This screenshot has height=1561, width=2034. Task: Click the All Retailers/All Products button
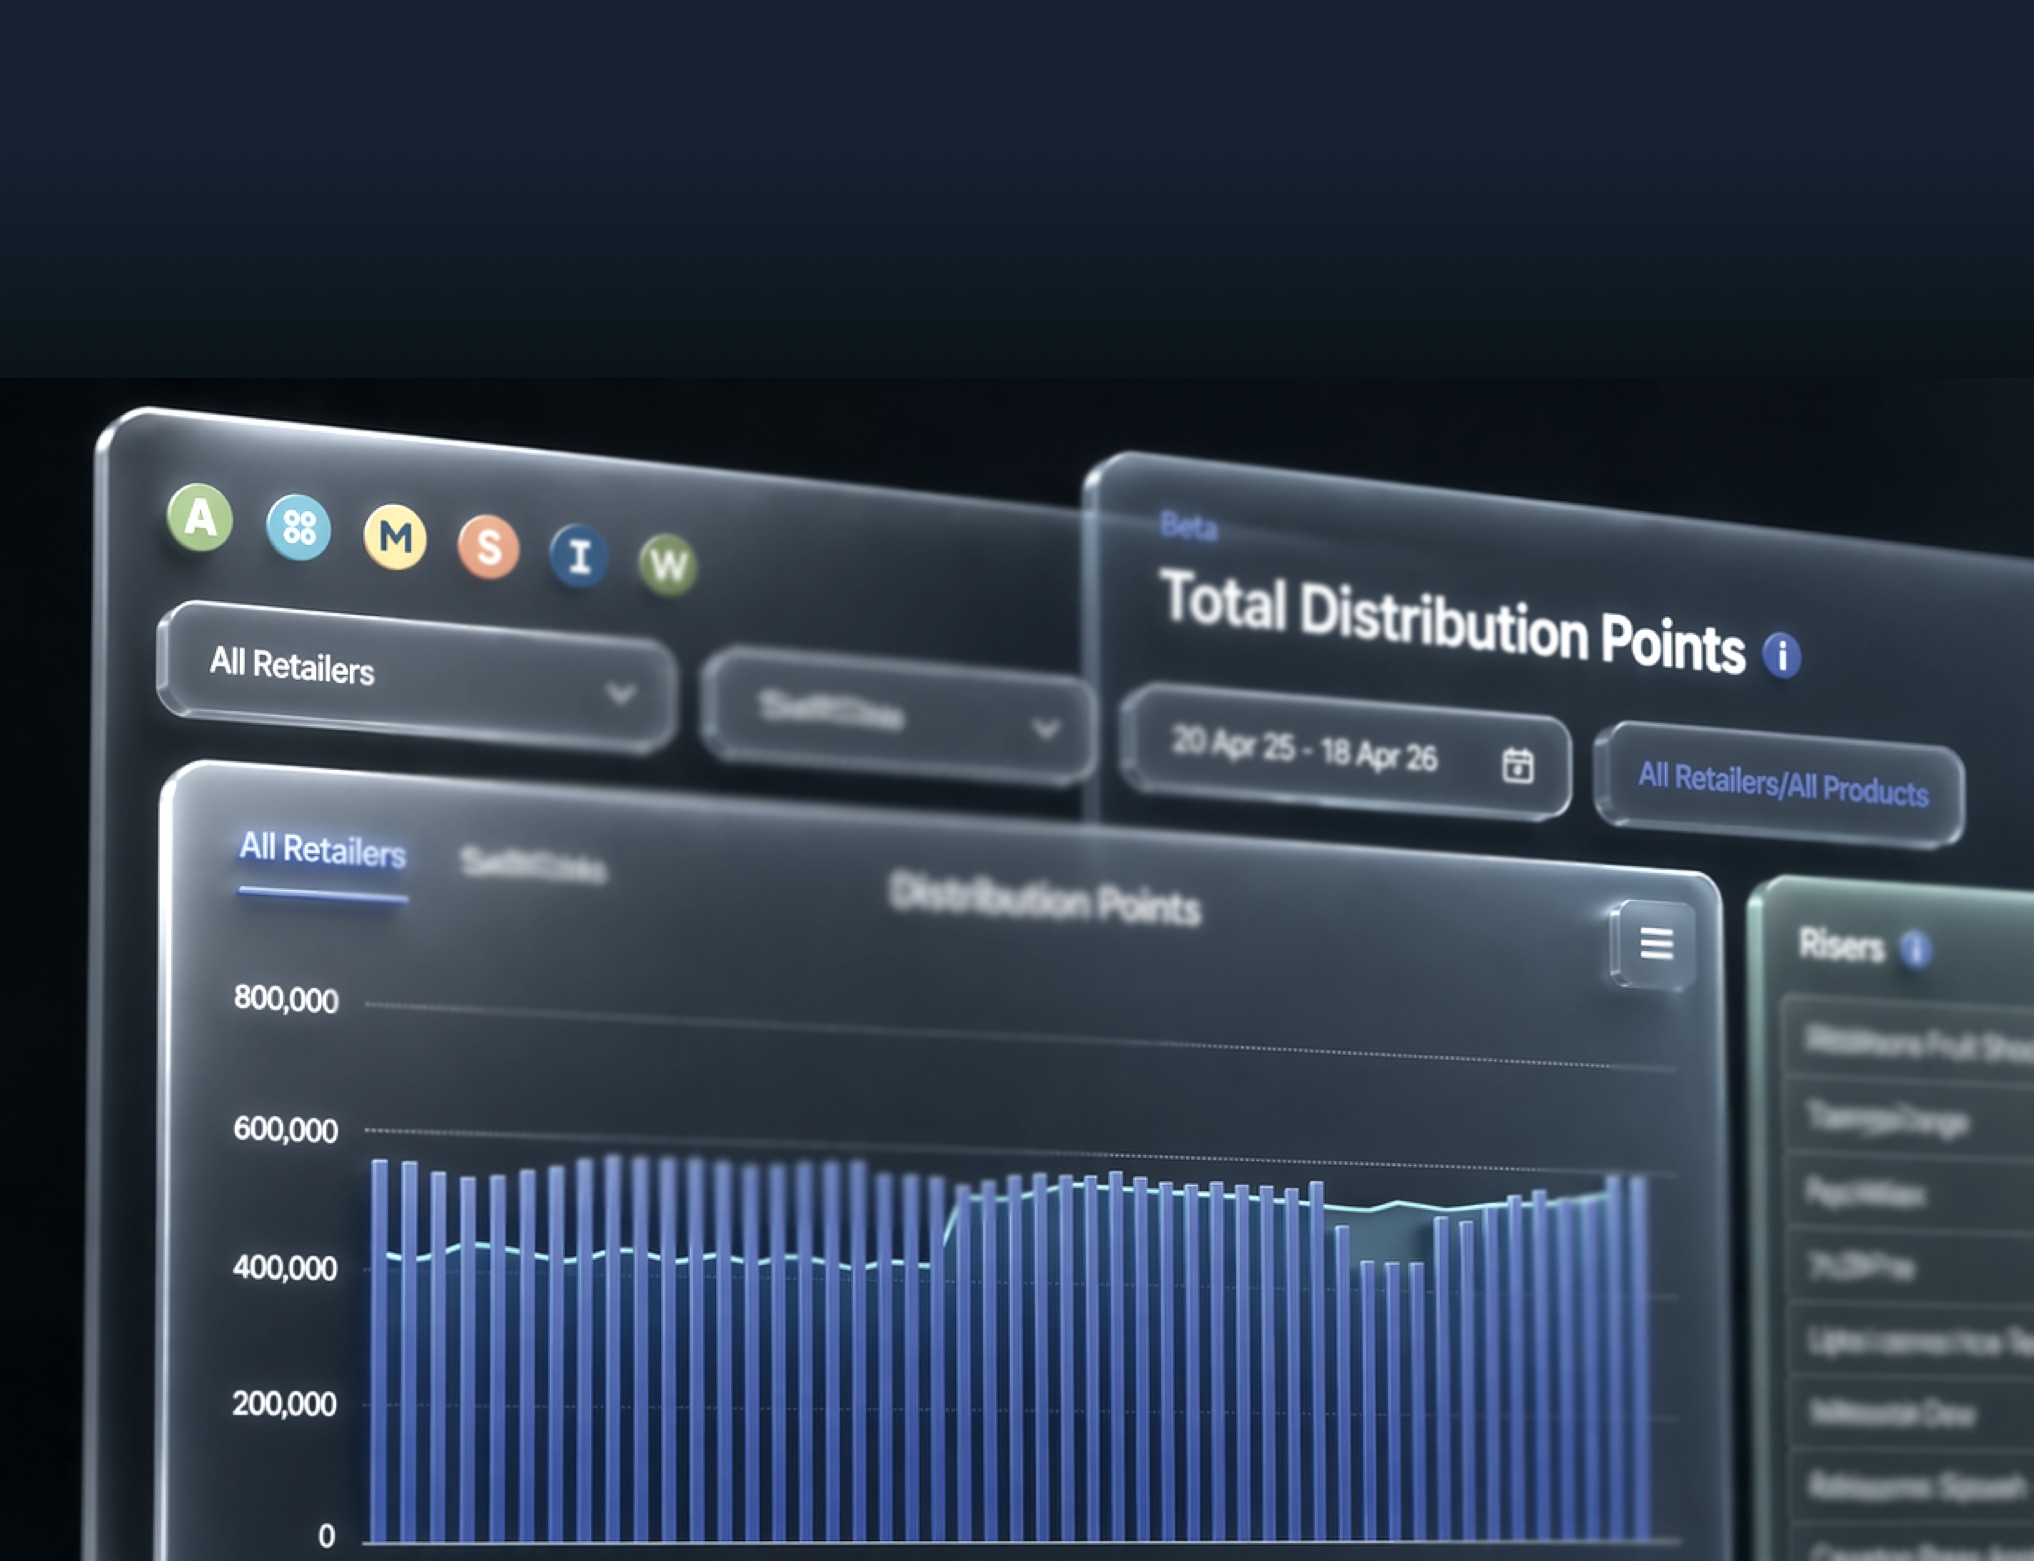click(1781, 784)
